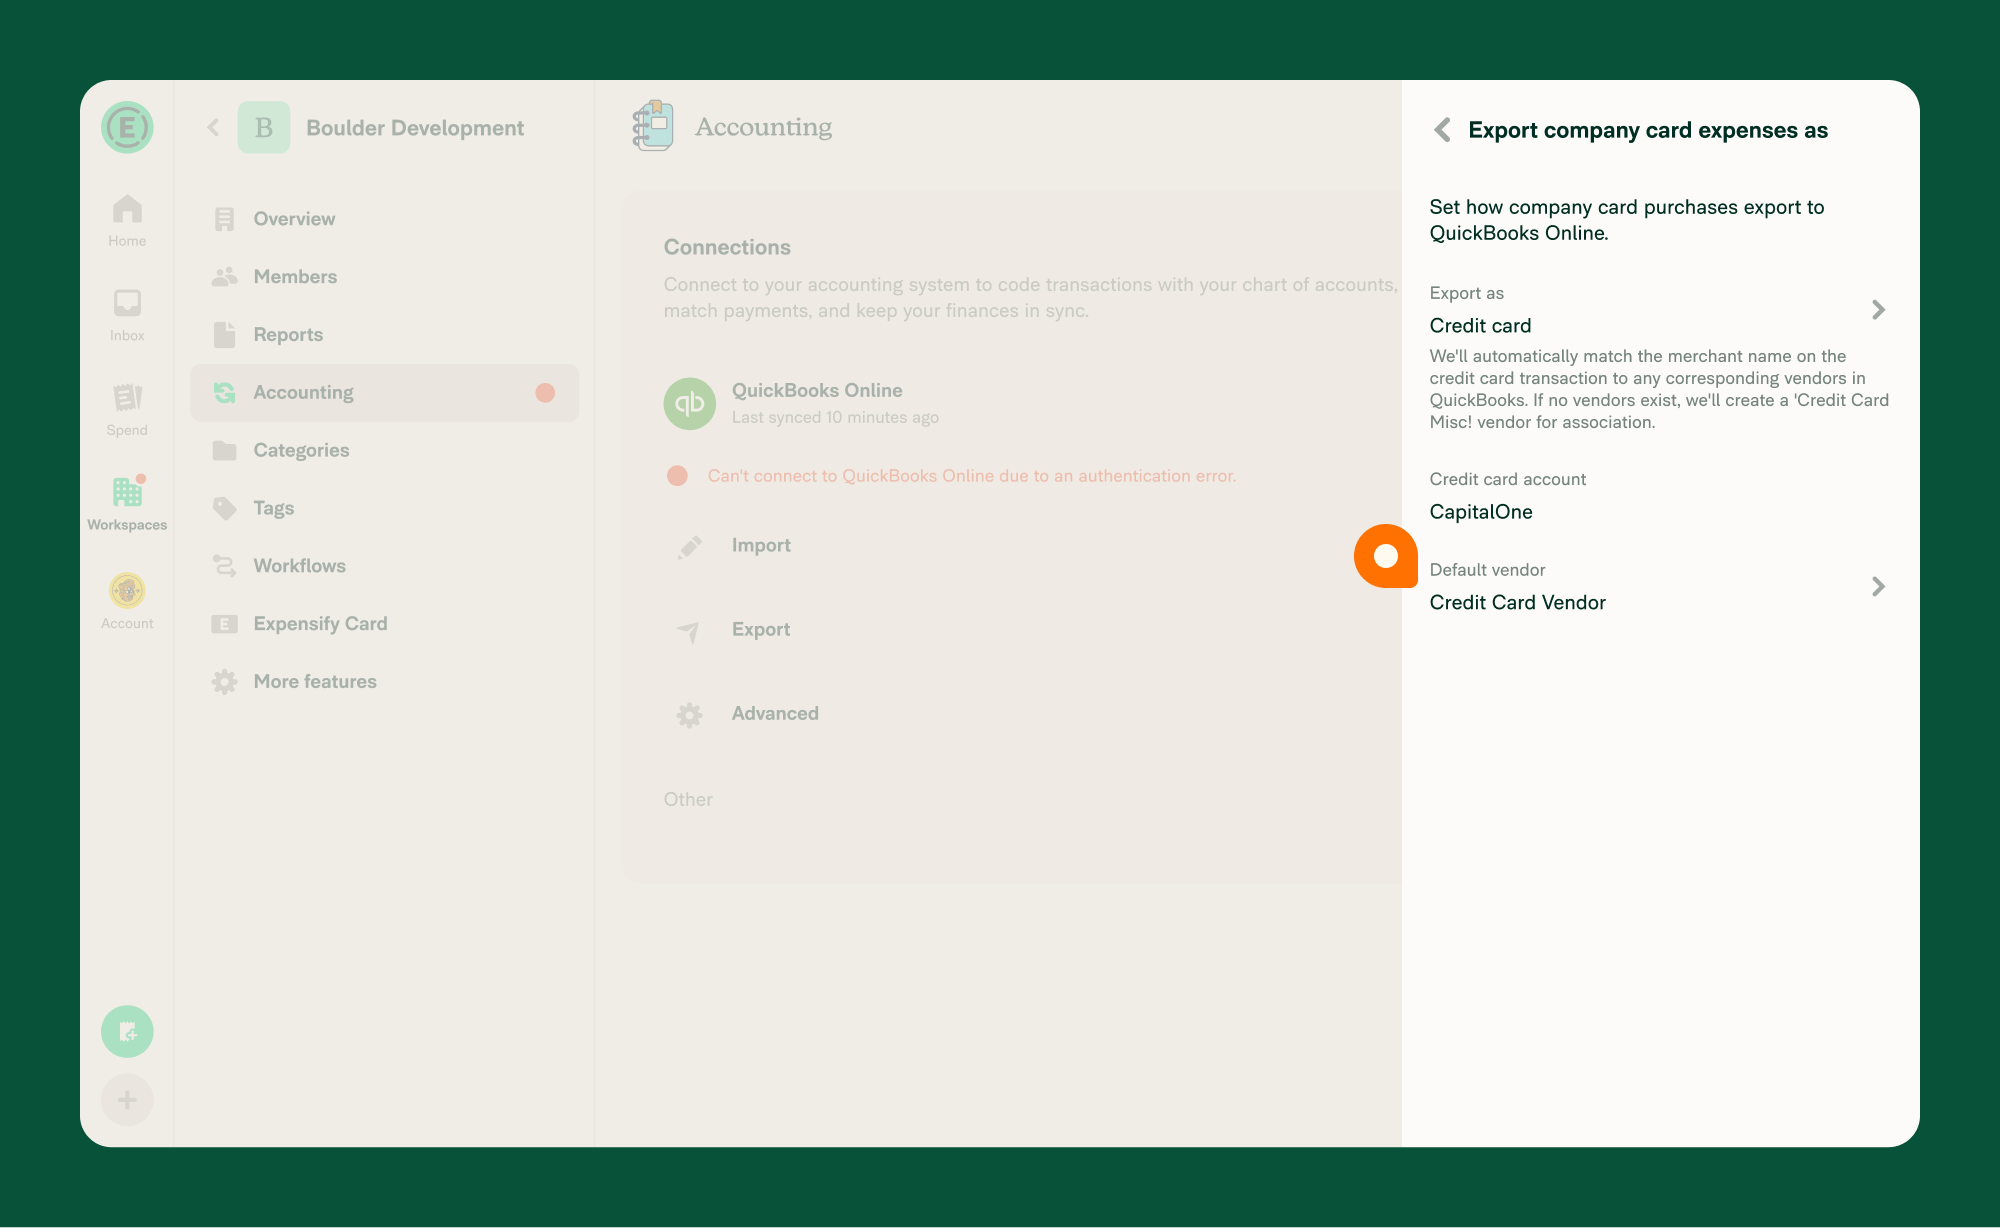Click the red alert dot on Accounting
This screenshot has width=2000, height=1228.
tap(545, 393)
